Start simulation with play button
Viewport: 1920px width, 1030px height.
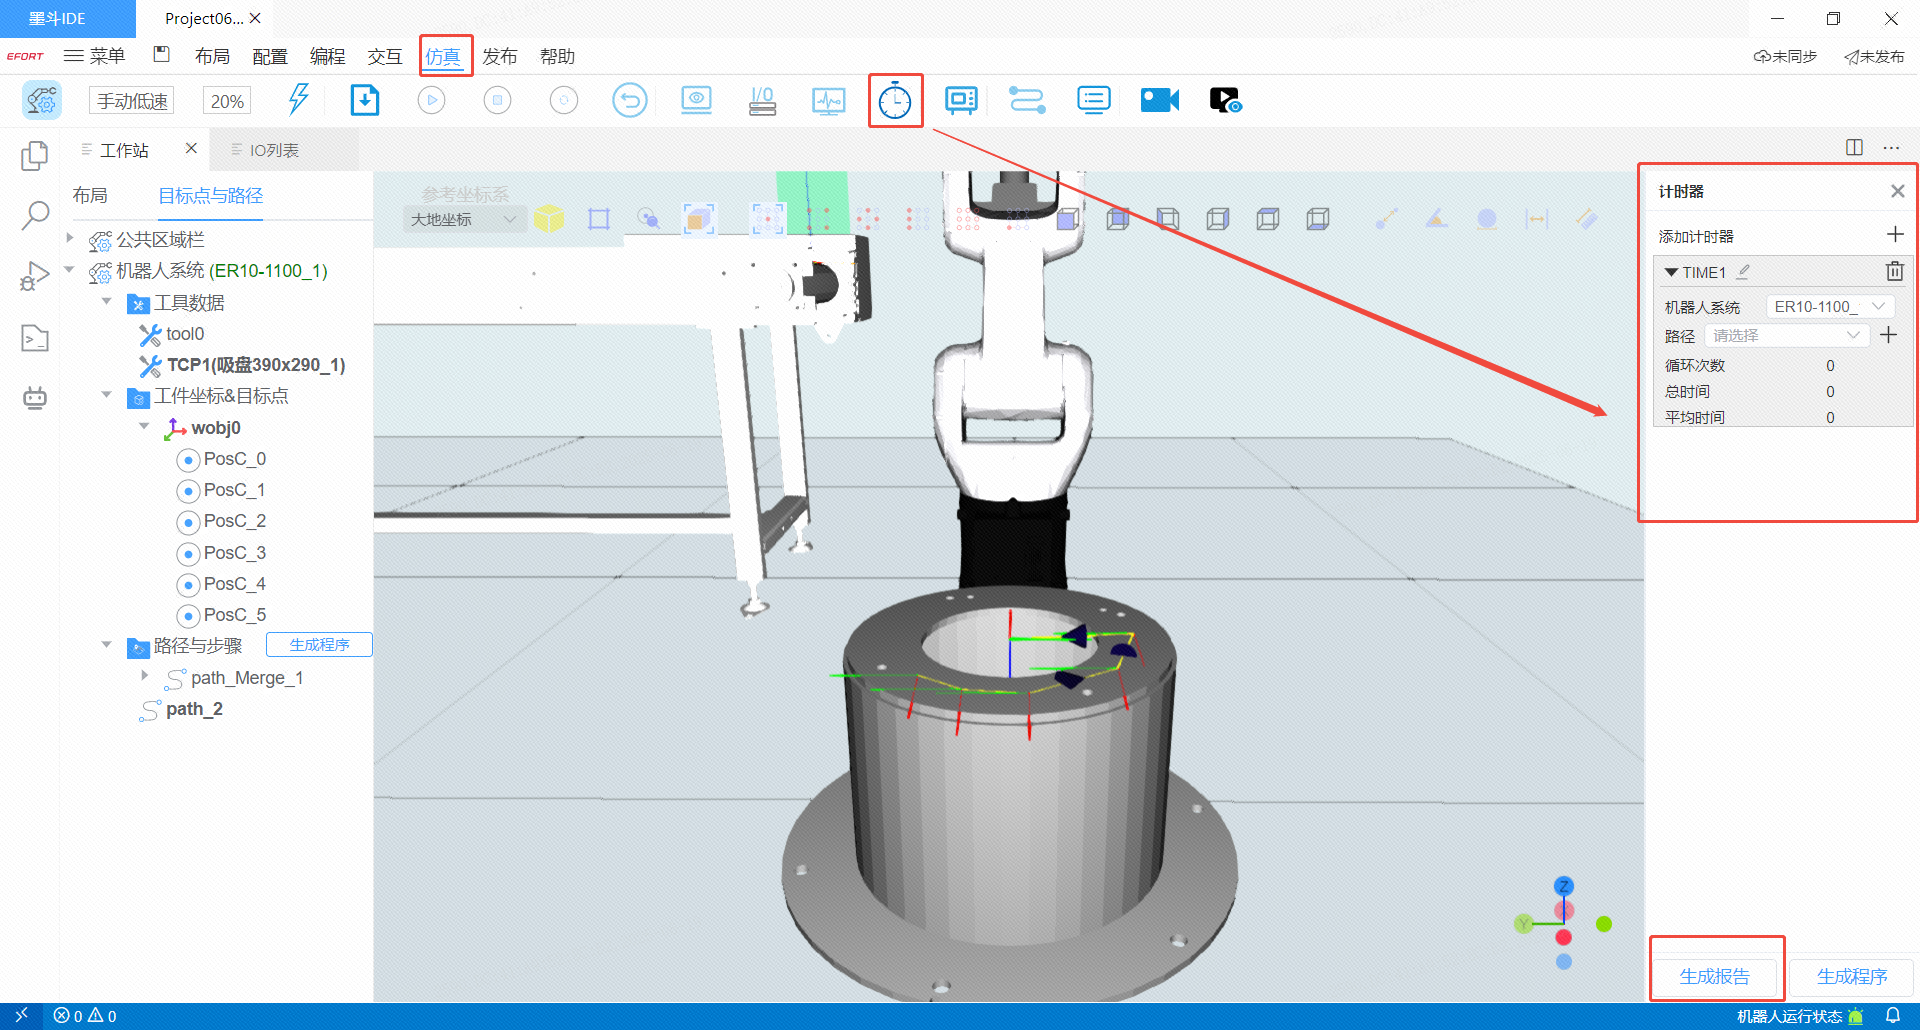click(431, 100)
